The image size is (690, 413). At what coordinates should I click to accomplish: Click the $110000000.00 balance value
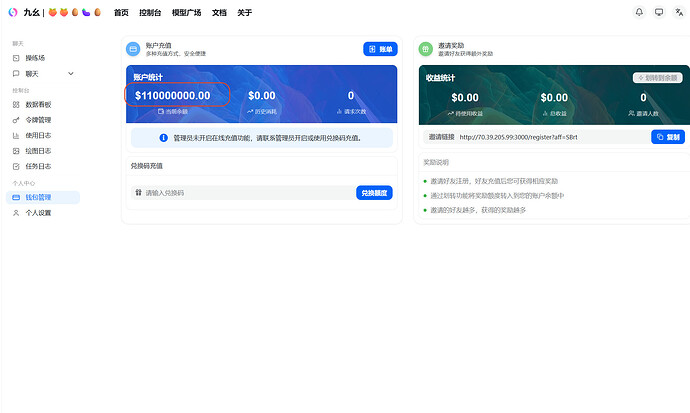click(172, 95)
